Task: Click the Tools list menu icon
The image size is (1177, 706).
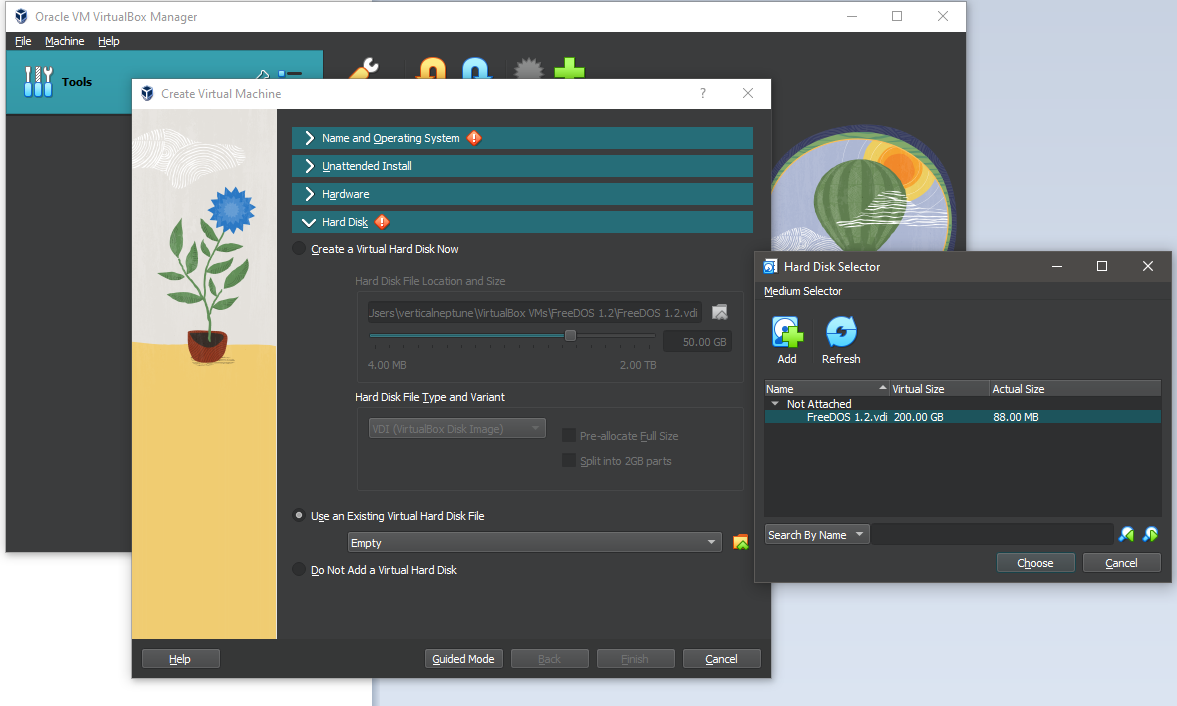Action: 289,75
